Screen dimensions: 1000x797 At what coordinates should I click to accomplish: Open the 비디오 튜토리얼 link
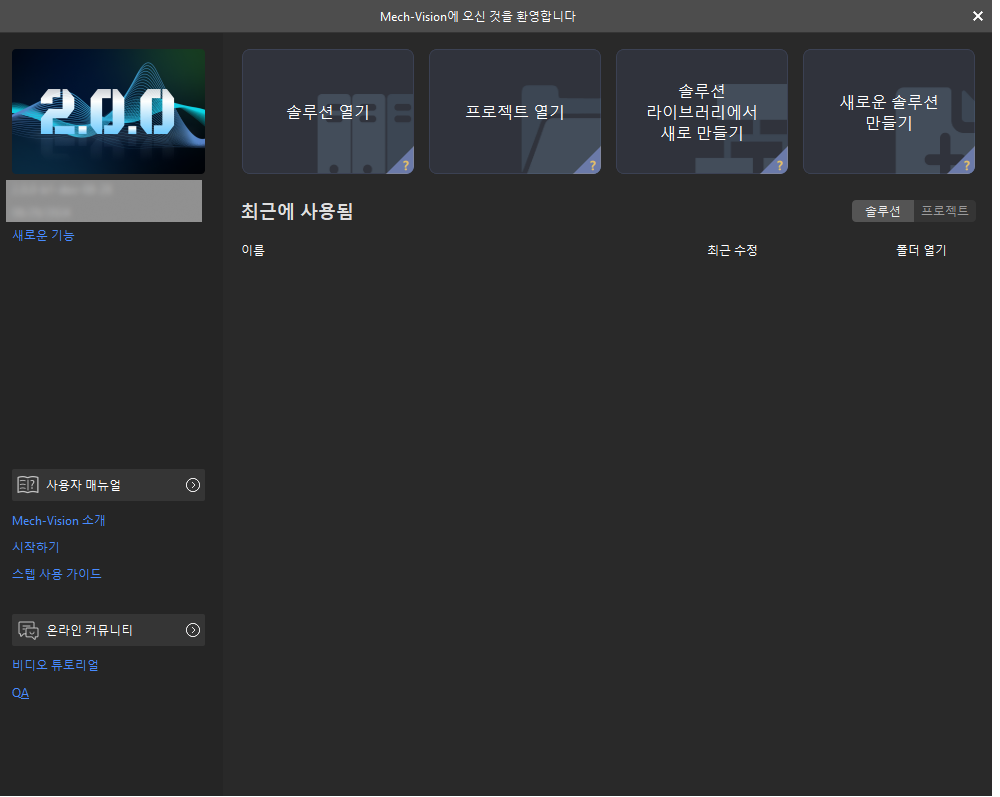point(55,665)
